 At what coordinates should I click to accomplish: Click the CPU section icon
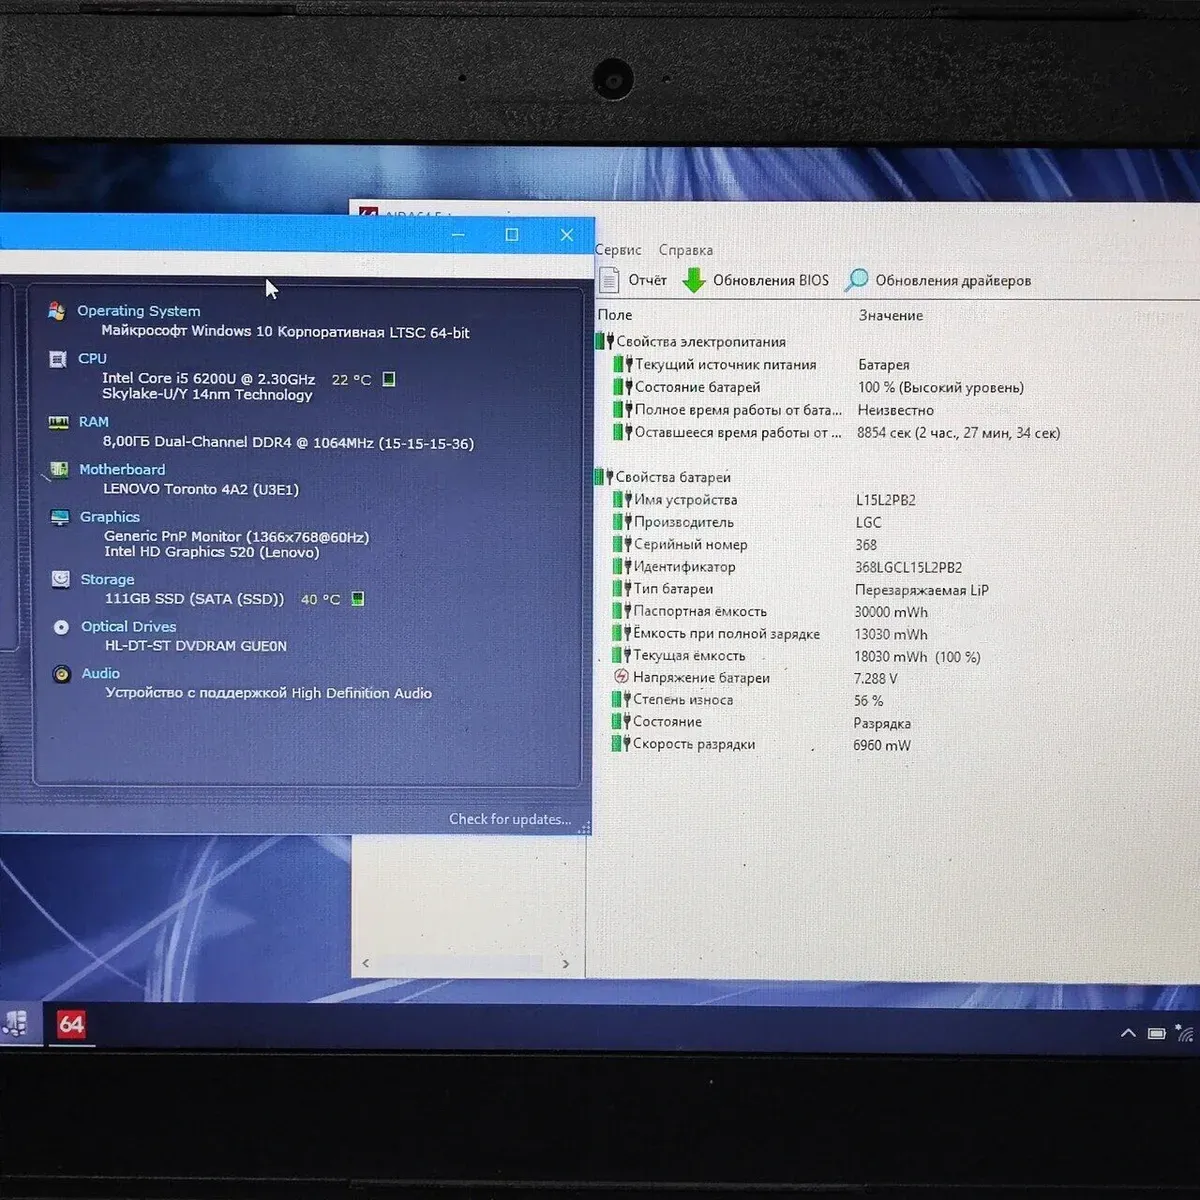[x=58, y=359]
